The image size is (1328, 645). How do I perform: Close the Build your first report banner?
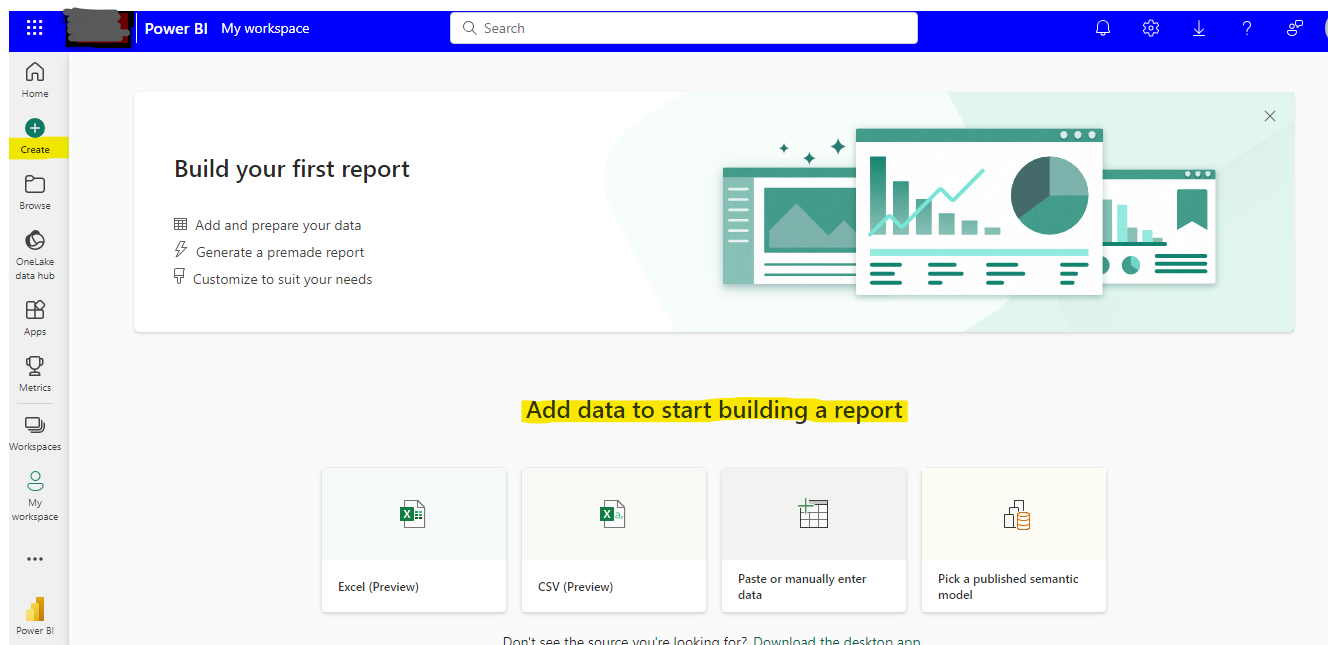[1270, 116]
